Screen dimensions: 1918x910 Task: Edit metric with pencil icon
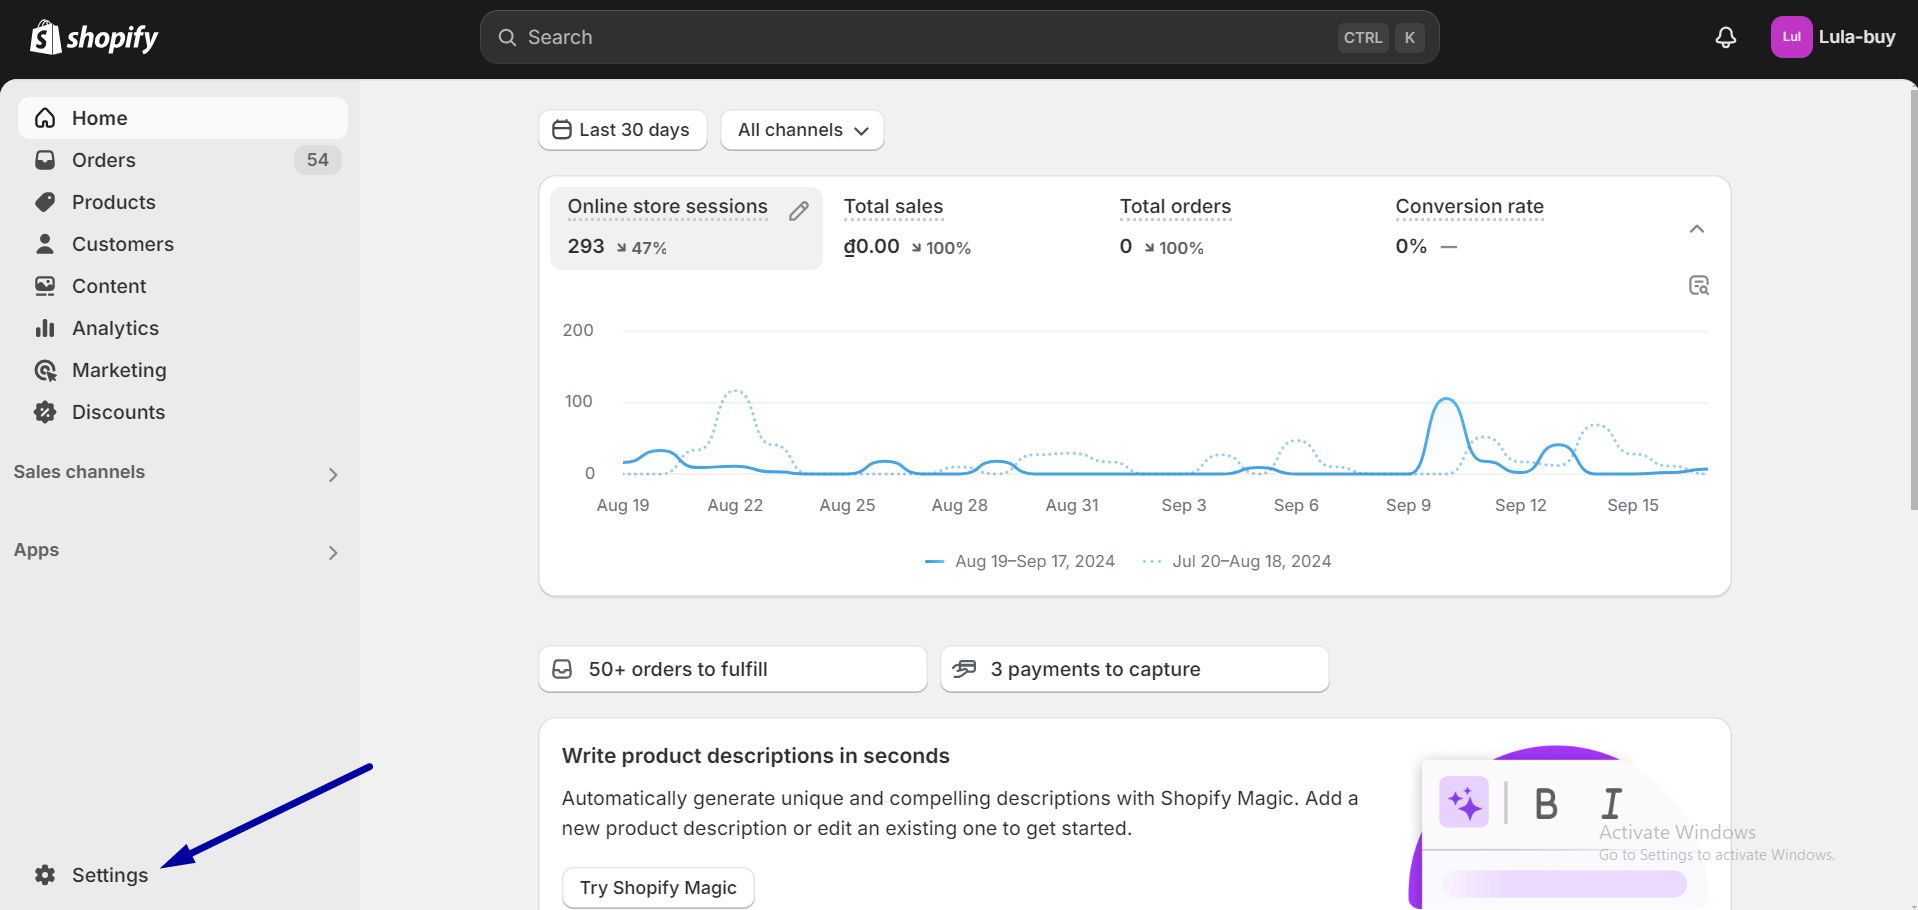(798, 211)
